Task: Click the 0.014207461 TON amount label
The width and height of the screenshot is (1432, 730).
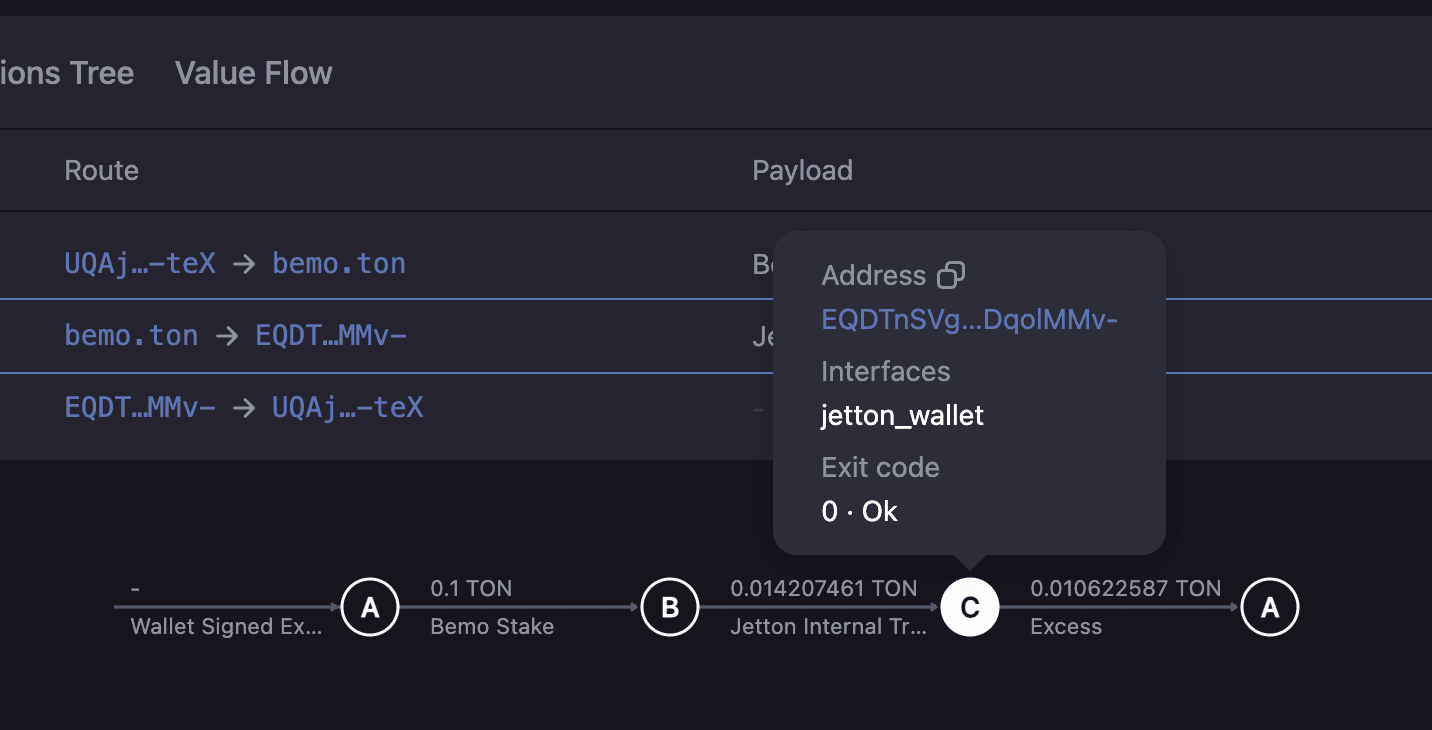Action: click(824, 588)
